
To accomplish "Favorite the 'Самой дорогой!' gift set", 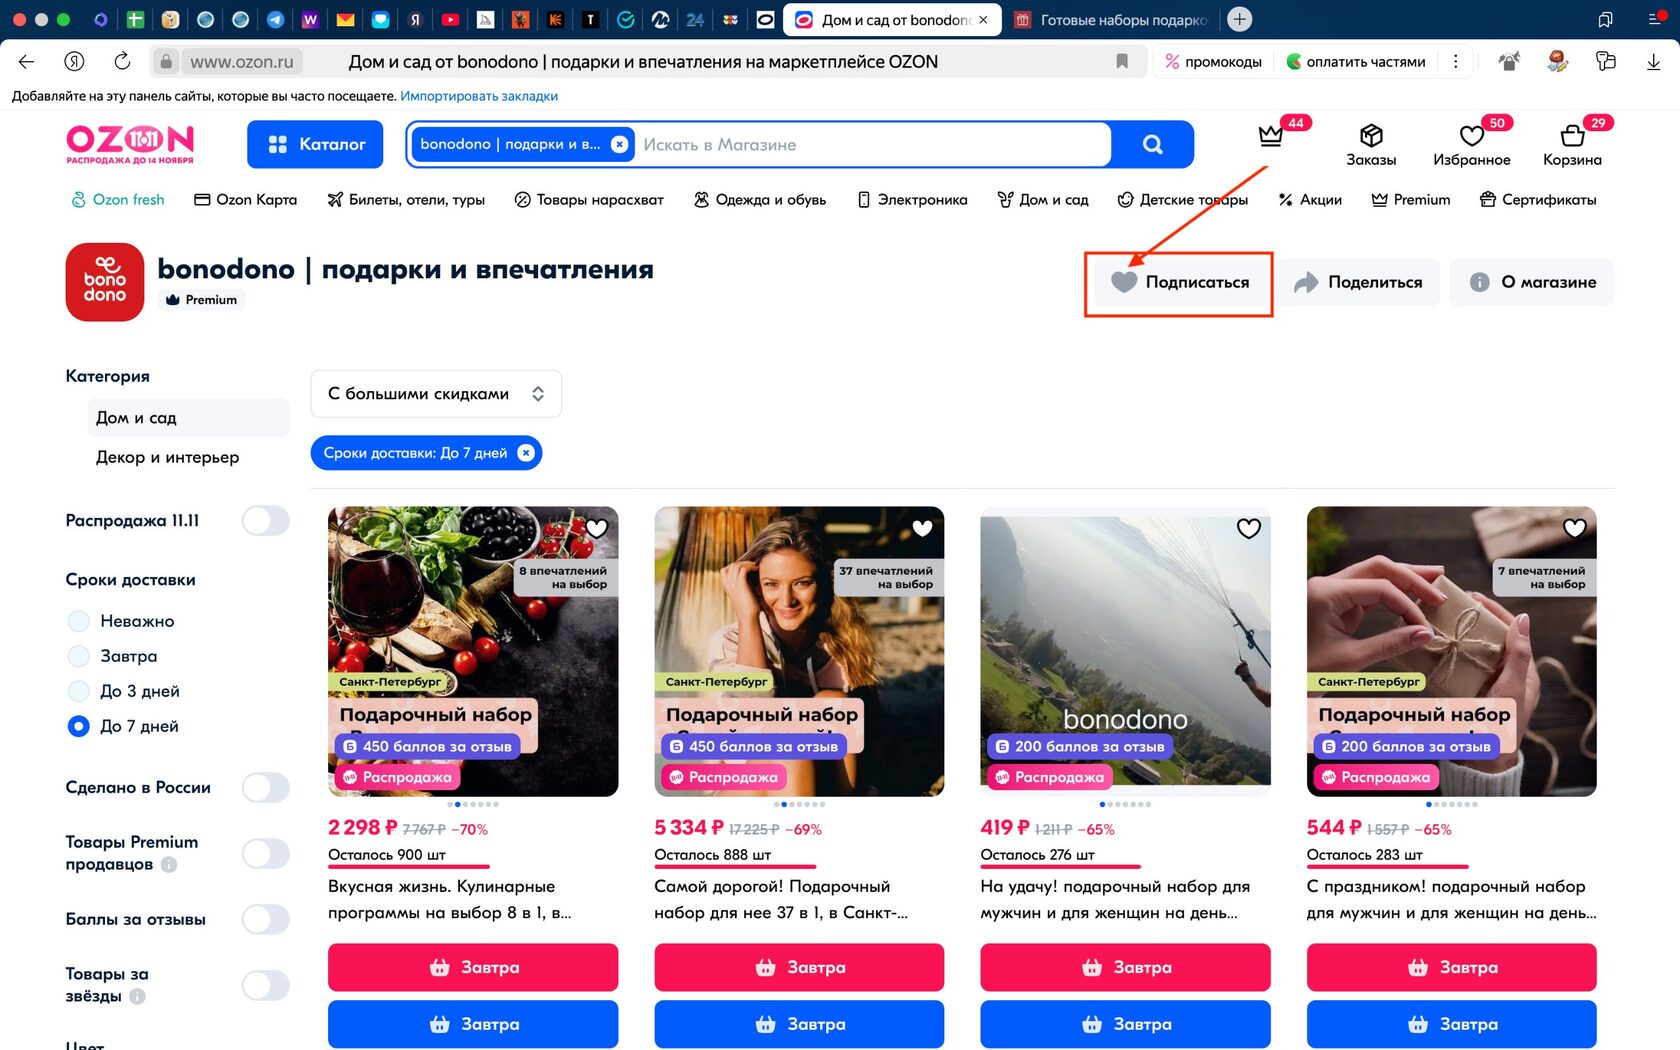I will point(923,528).
